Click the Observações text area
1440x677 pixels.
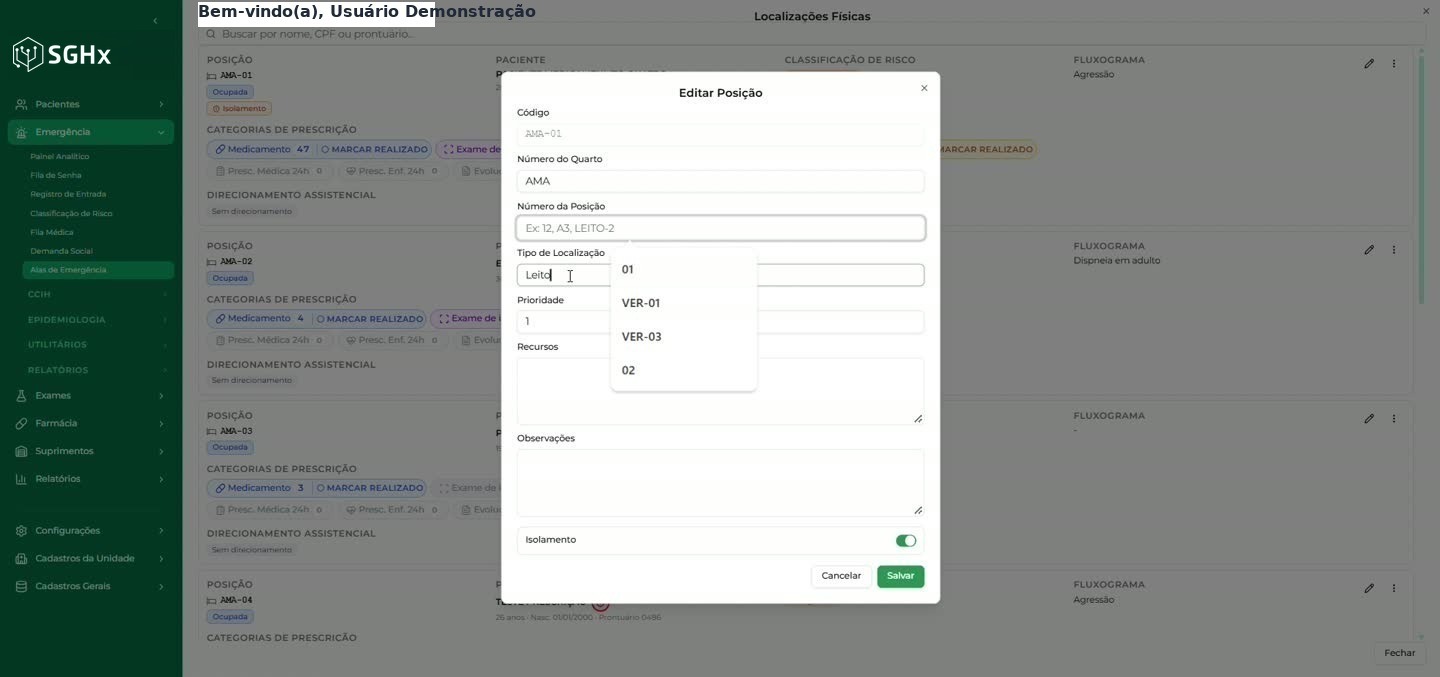tap(720, 483)
